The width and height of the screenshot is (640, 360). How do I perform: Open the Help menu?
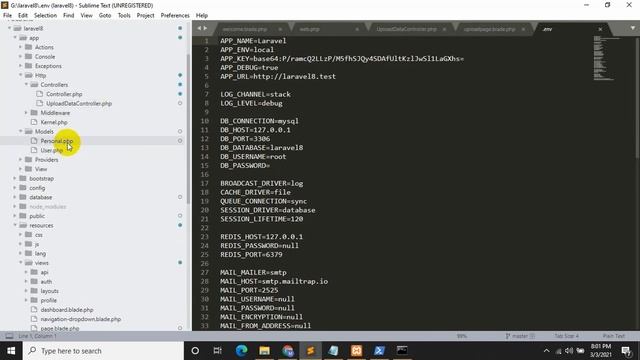tap(202, 15)
